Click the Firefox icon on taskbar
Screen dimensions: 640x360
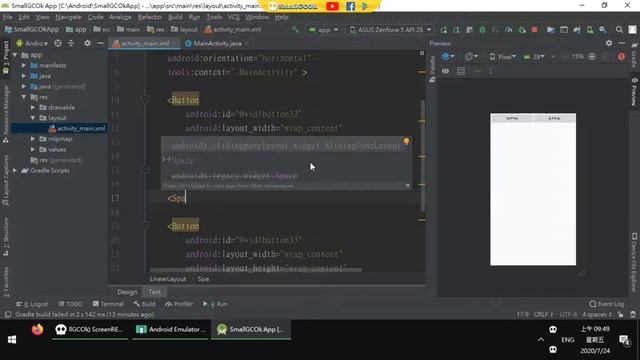pos(37,330)
